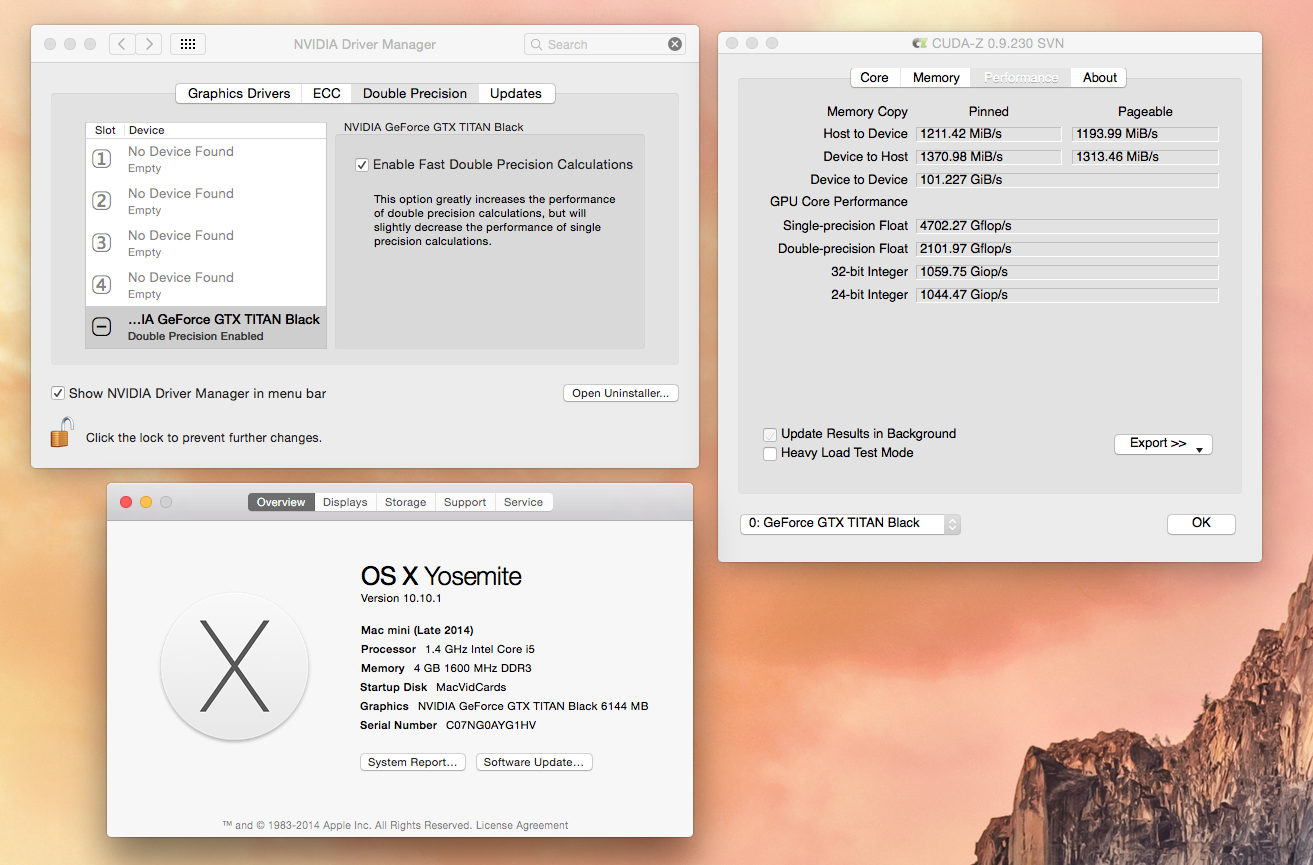Viewport: 1313px width, 865px height.
Task: Click the Device to Host Pinned 1370.98 MiB/s value
Action: tap(988, 157)
